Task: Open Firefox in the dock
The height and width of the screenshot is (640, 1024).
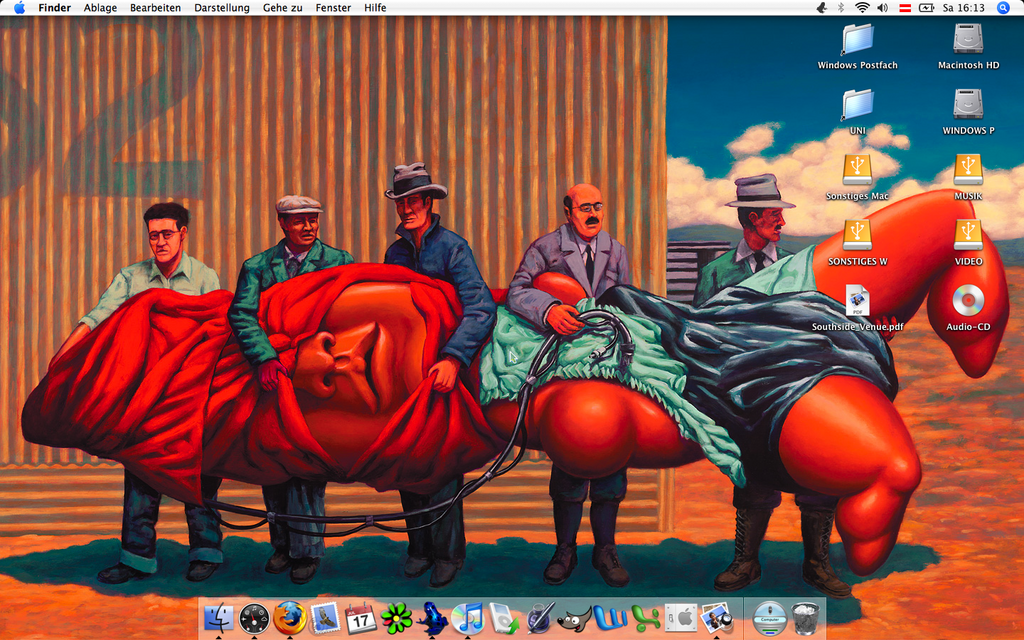Action: tap(290, 618)
